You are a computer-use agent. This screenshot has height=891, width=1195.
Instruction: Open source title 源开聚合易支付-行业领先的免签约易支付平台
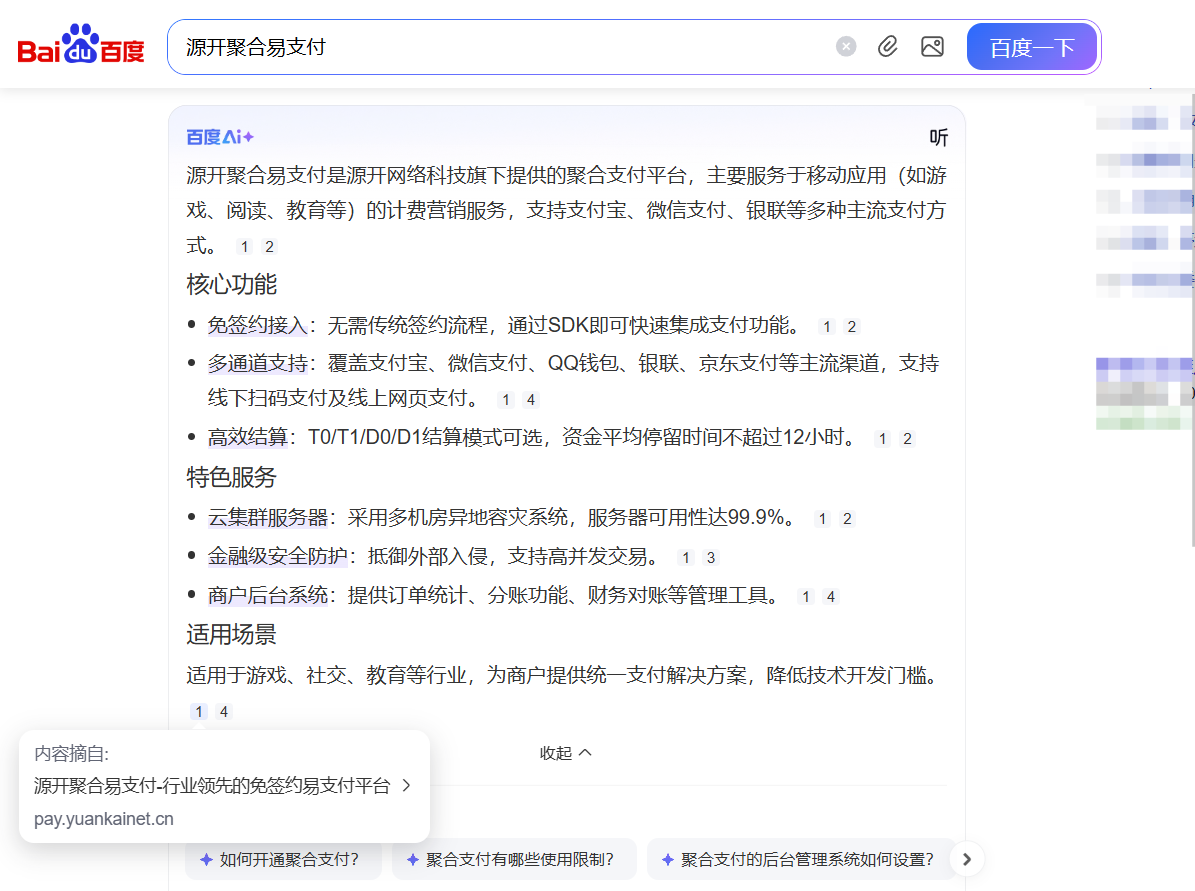point(212,786)
